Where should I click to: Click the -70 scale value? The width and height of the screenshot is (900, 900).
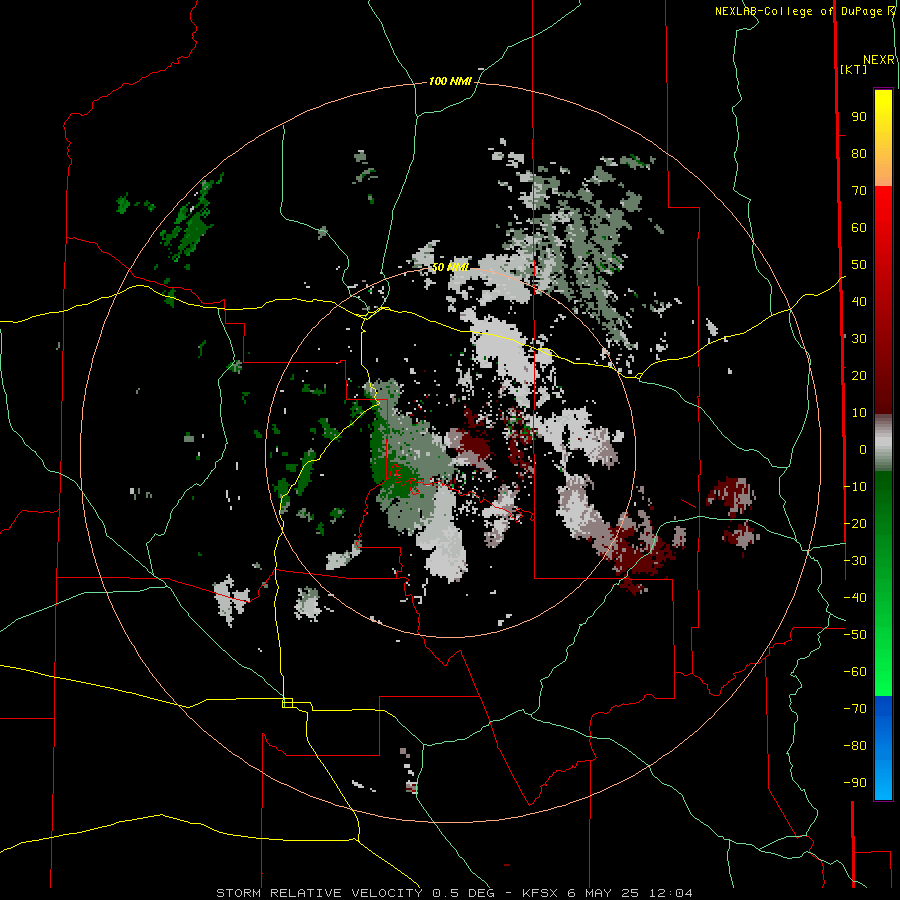click(855, 709)
